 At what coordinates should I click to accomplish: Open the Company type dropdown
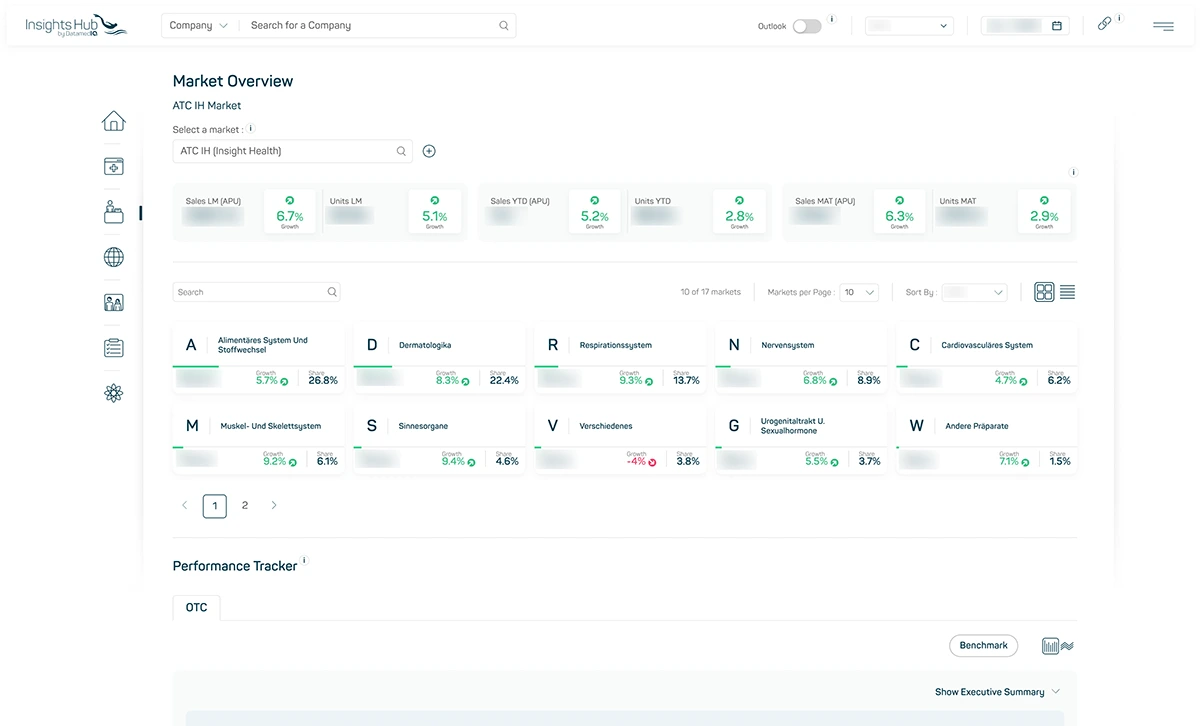[x=199, y=26]
